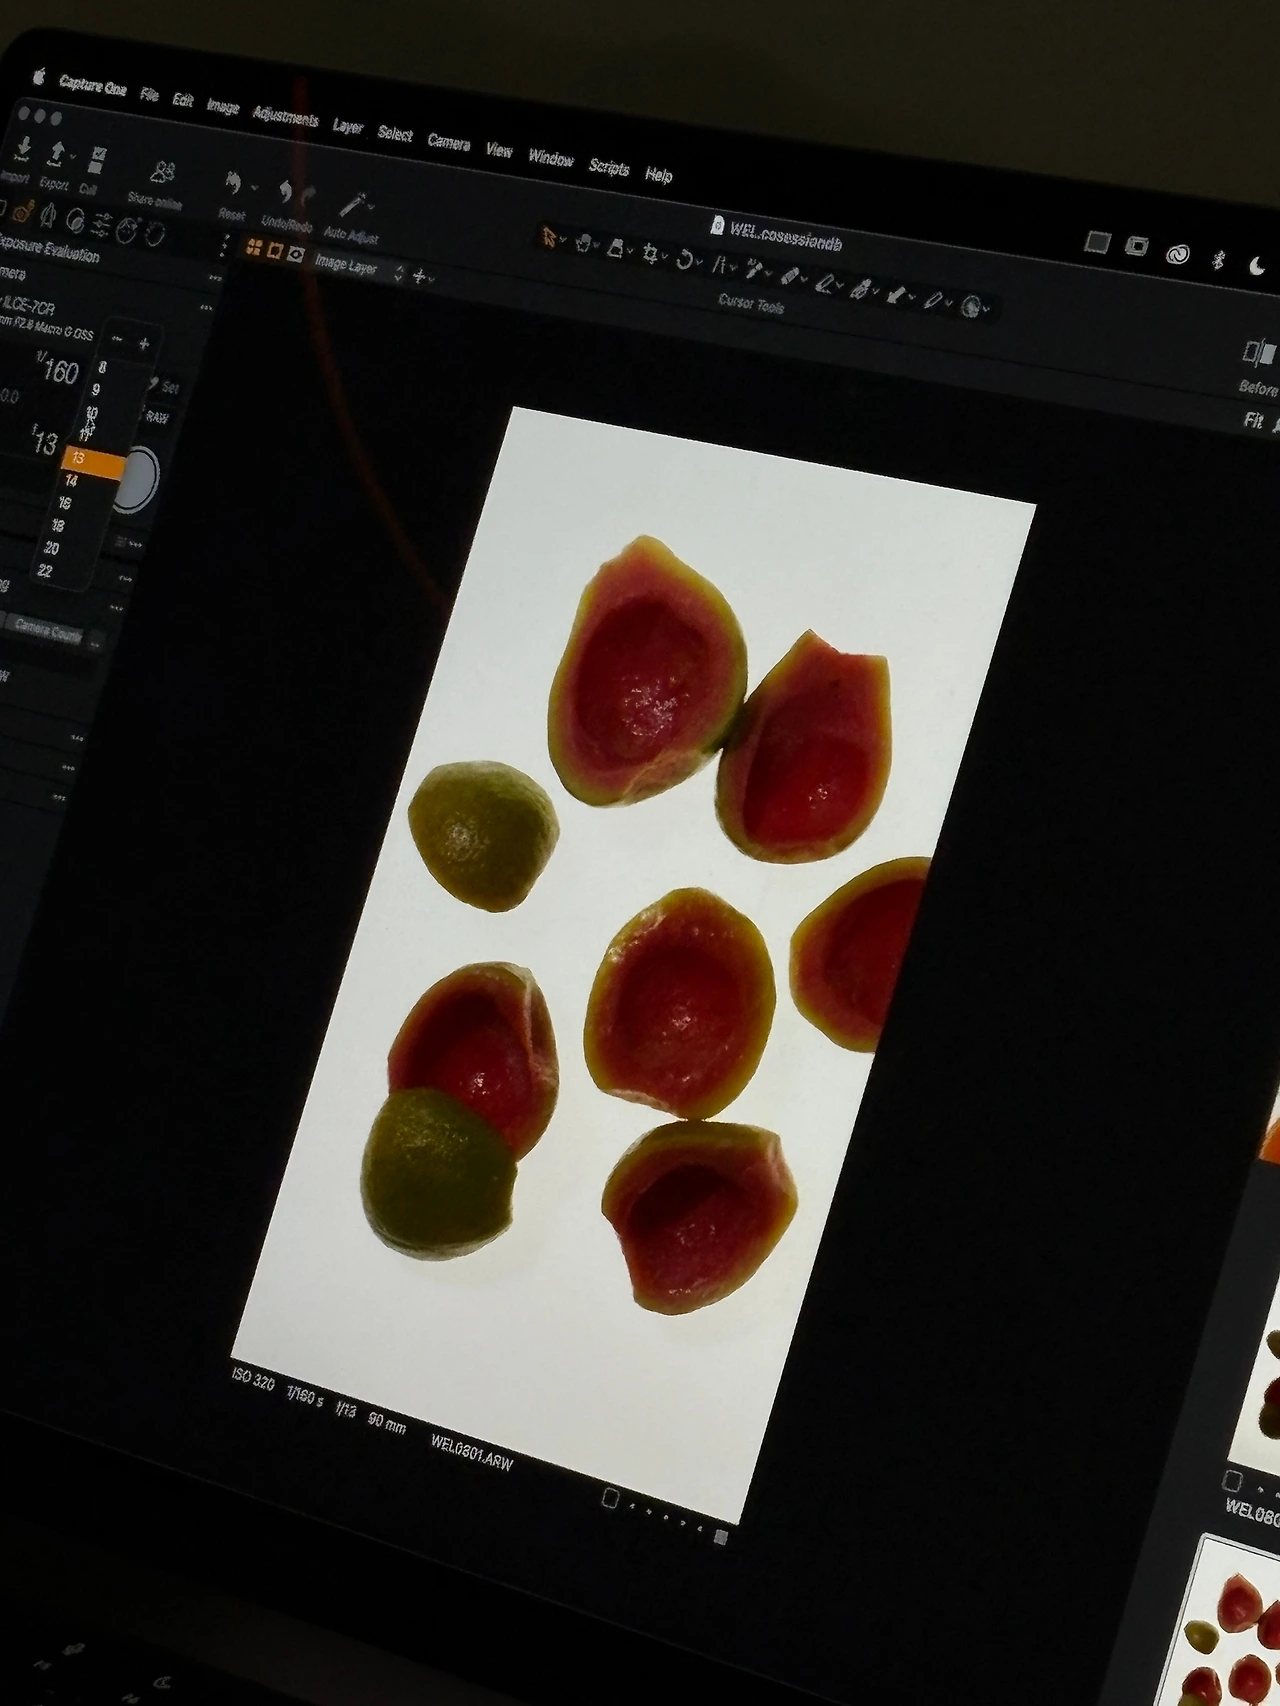Click the checkbox icon below the main image
Viewport: 1280px width, 1706px height.
tap(611, 1497)
